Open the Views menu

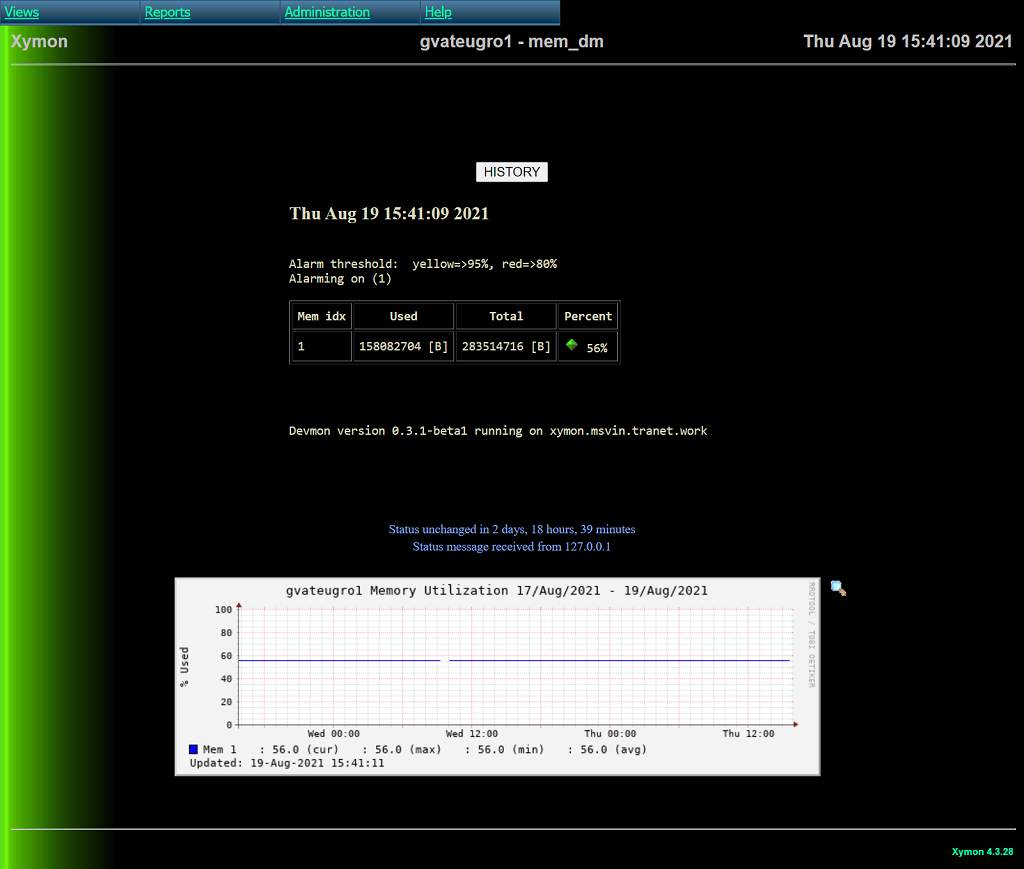(22, 12)
